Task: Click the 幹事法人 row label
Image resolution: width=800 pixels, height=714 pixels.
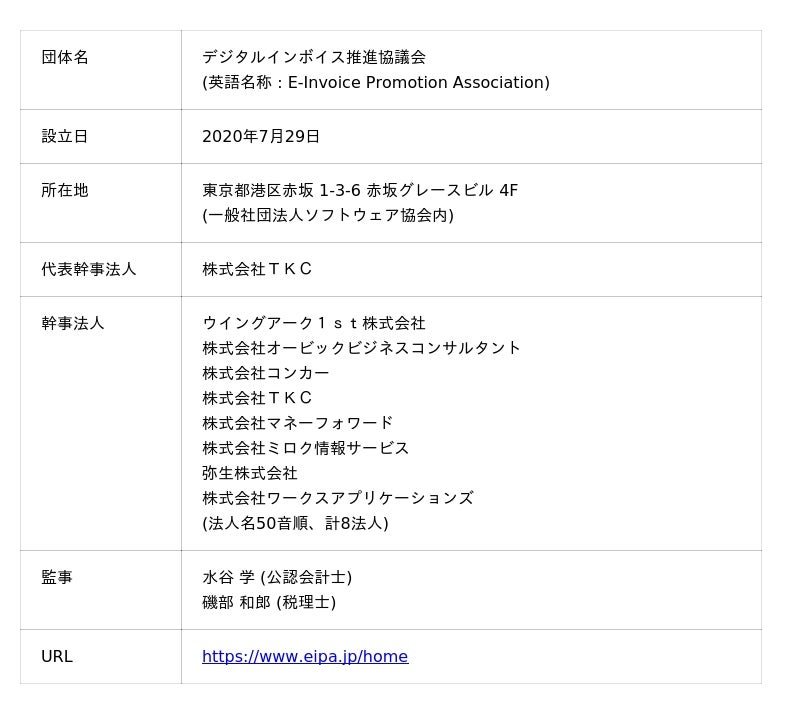Action: (73, 324)
